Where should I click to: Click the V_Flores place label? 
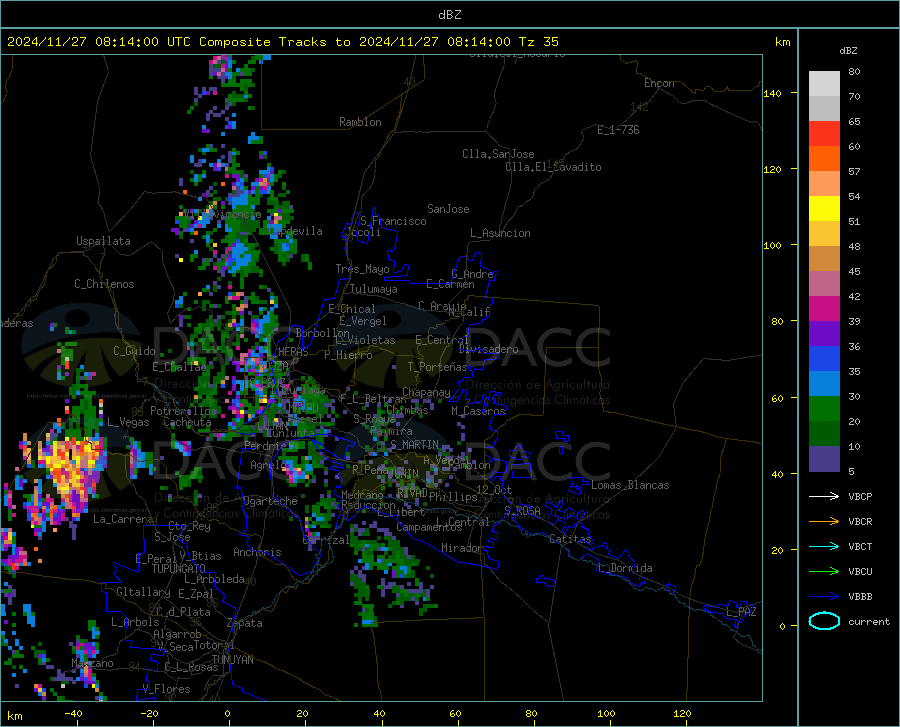[166, 689]
